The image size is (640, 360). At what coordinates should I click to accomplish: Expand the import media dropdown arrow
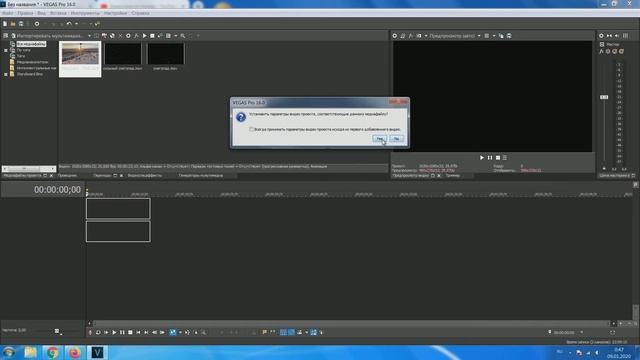coord(89,36)
